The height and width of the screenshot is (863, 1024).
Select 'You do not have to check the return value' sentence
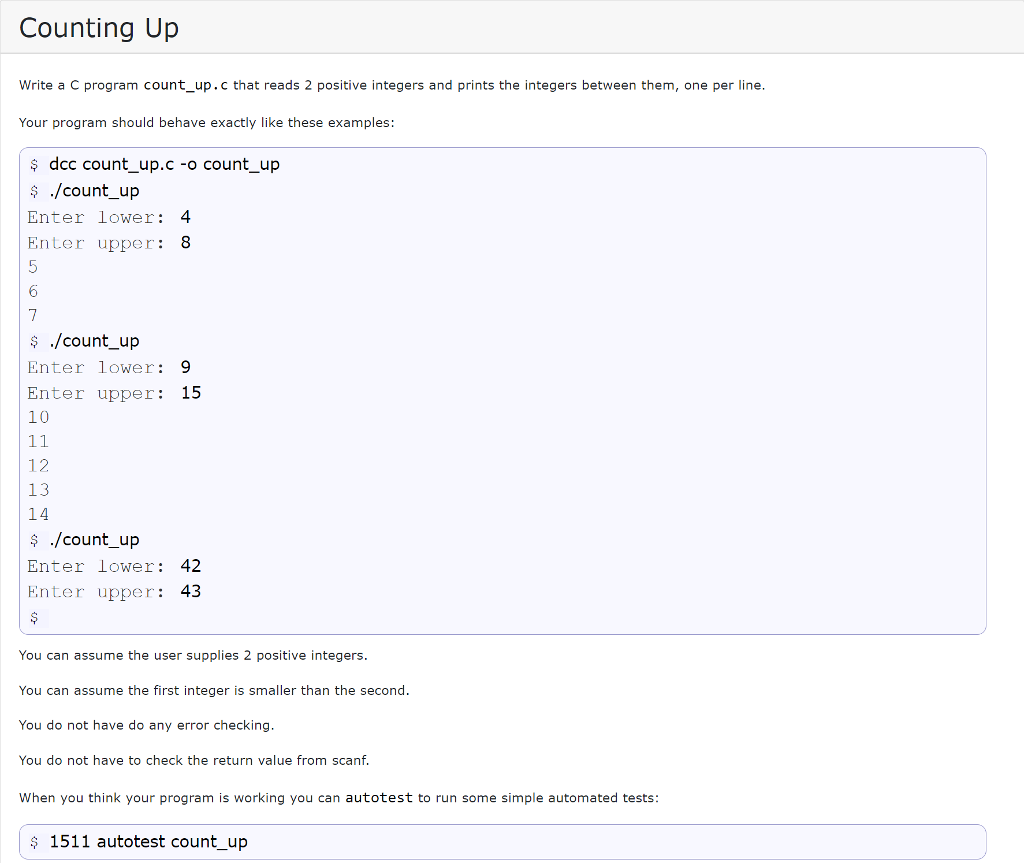pos(194,760)
